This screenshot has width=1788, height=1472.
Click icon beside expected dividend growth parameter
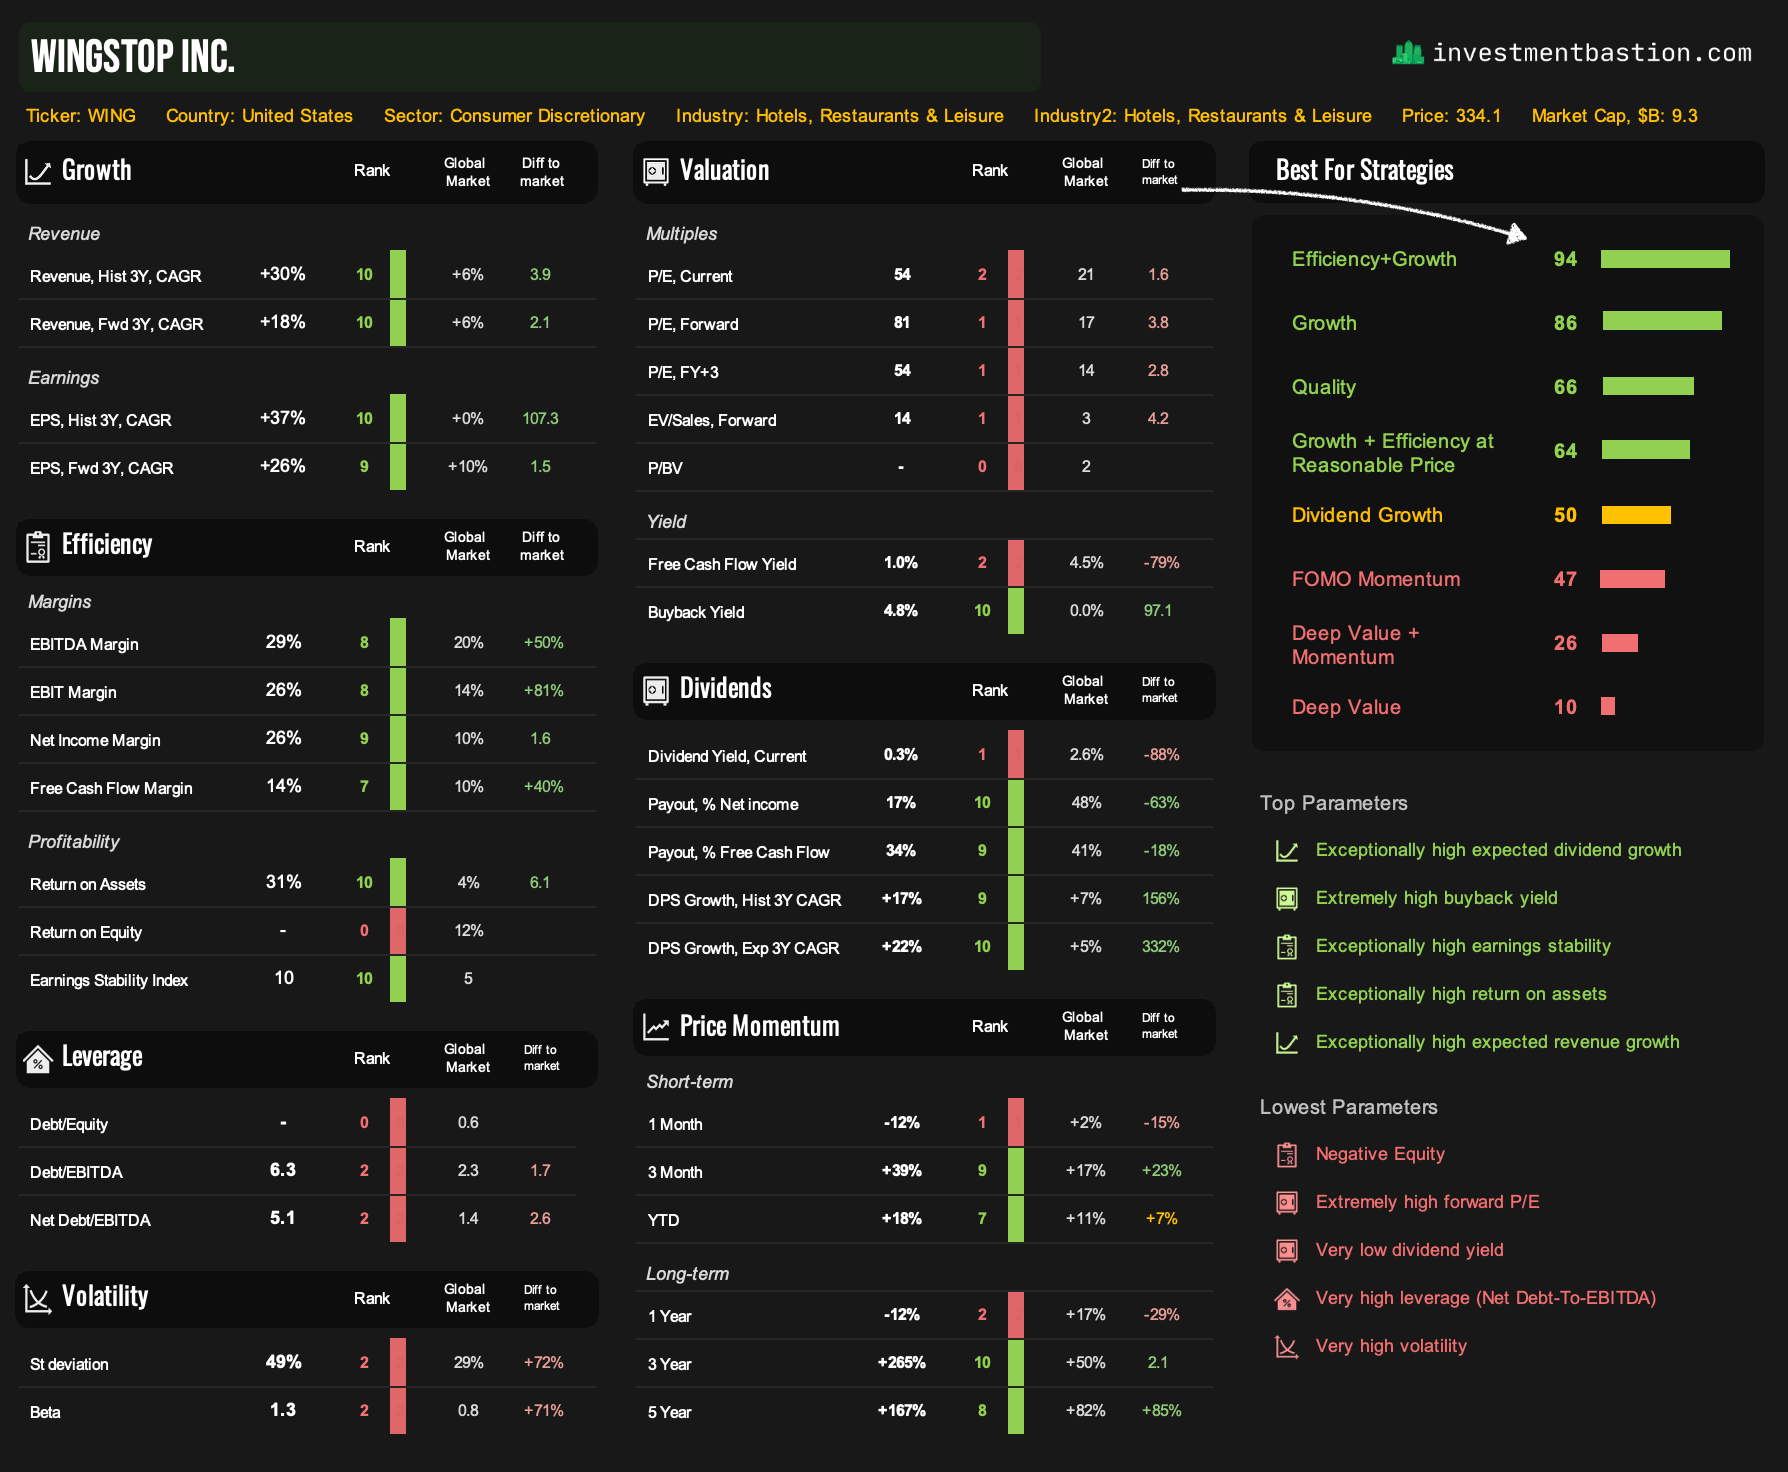point(1287,851)
